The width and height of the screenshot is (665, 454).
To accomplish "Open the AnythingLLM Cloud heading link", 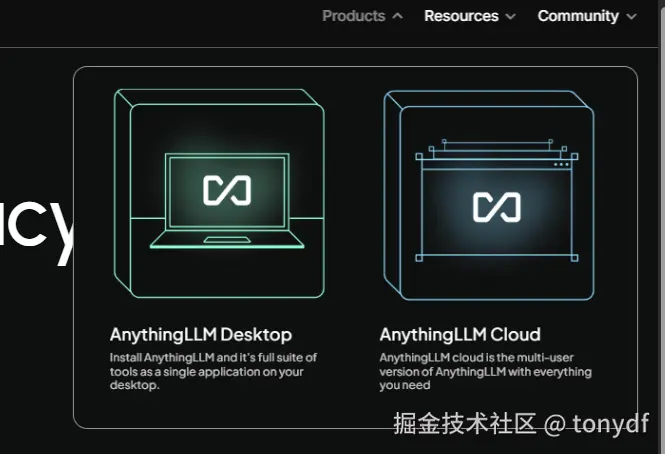I will point(460,335).
